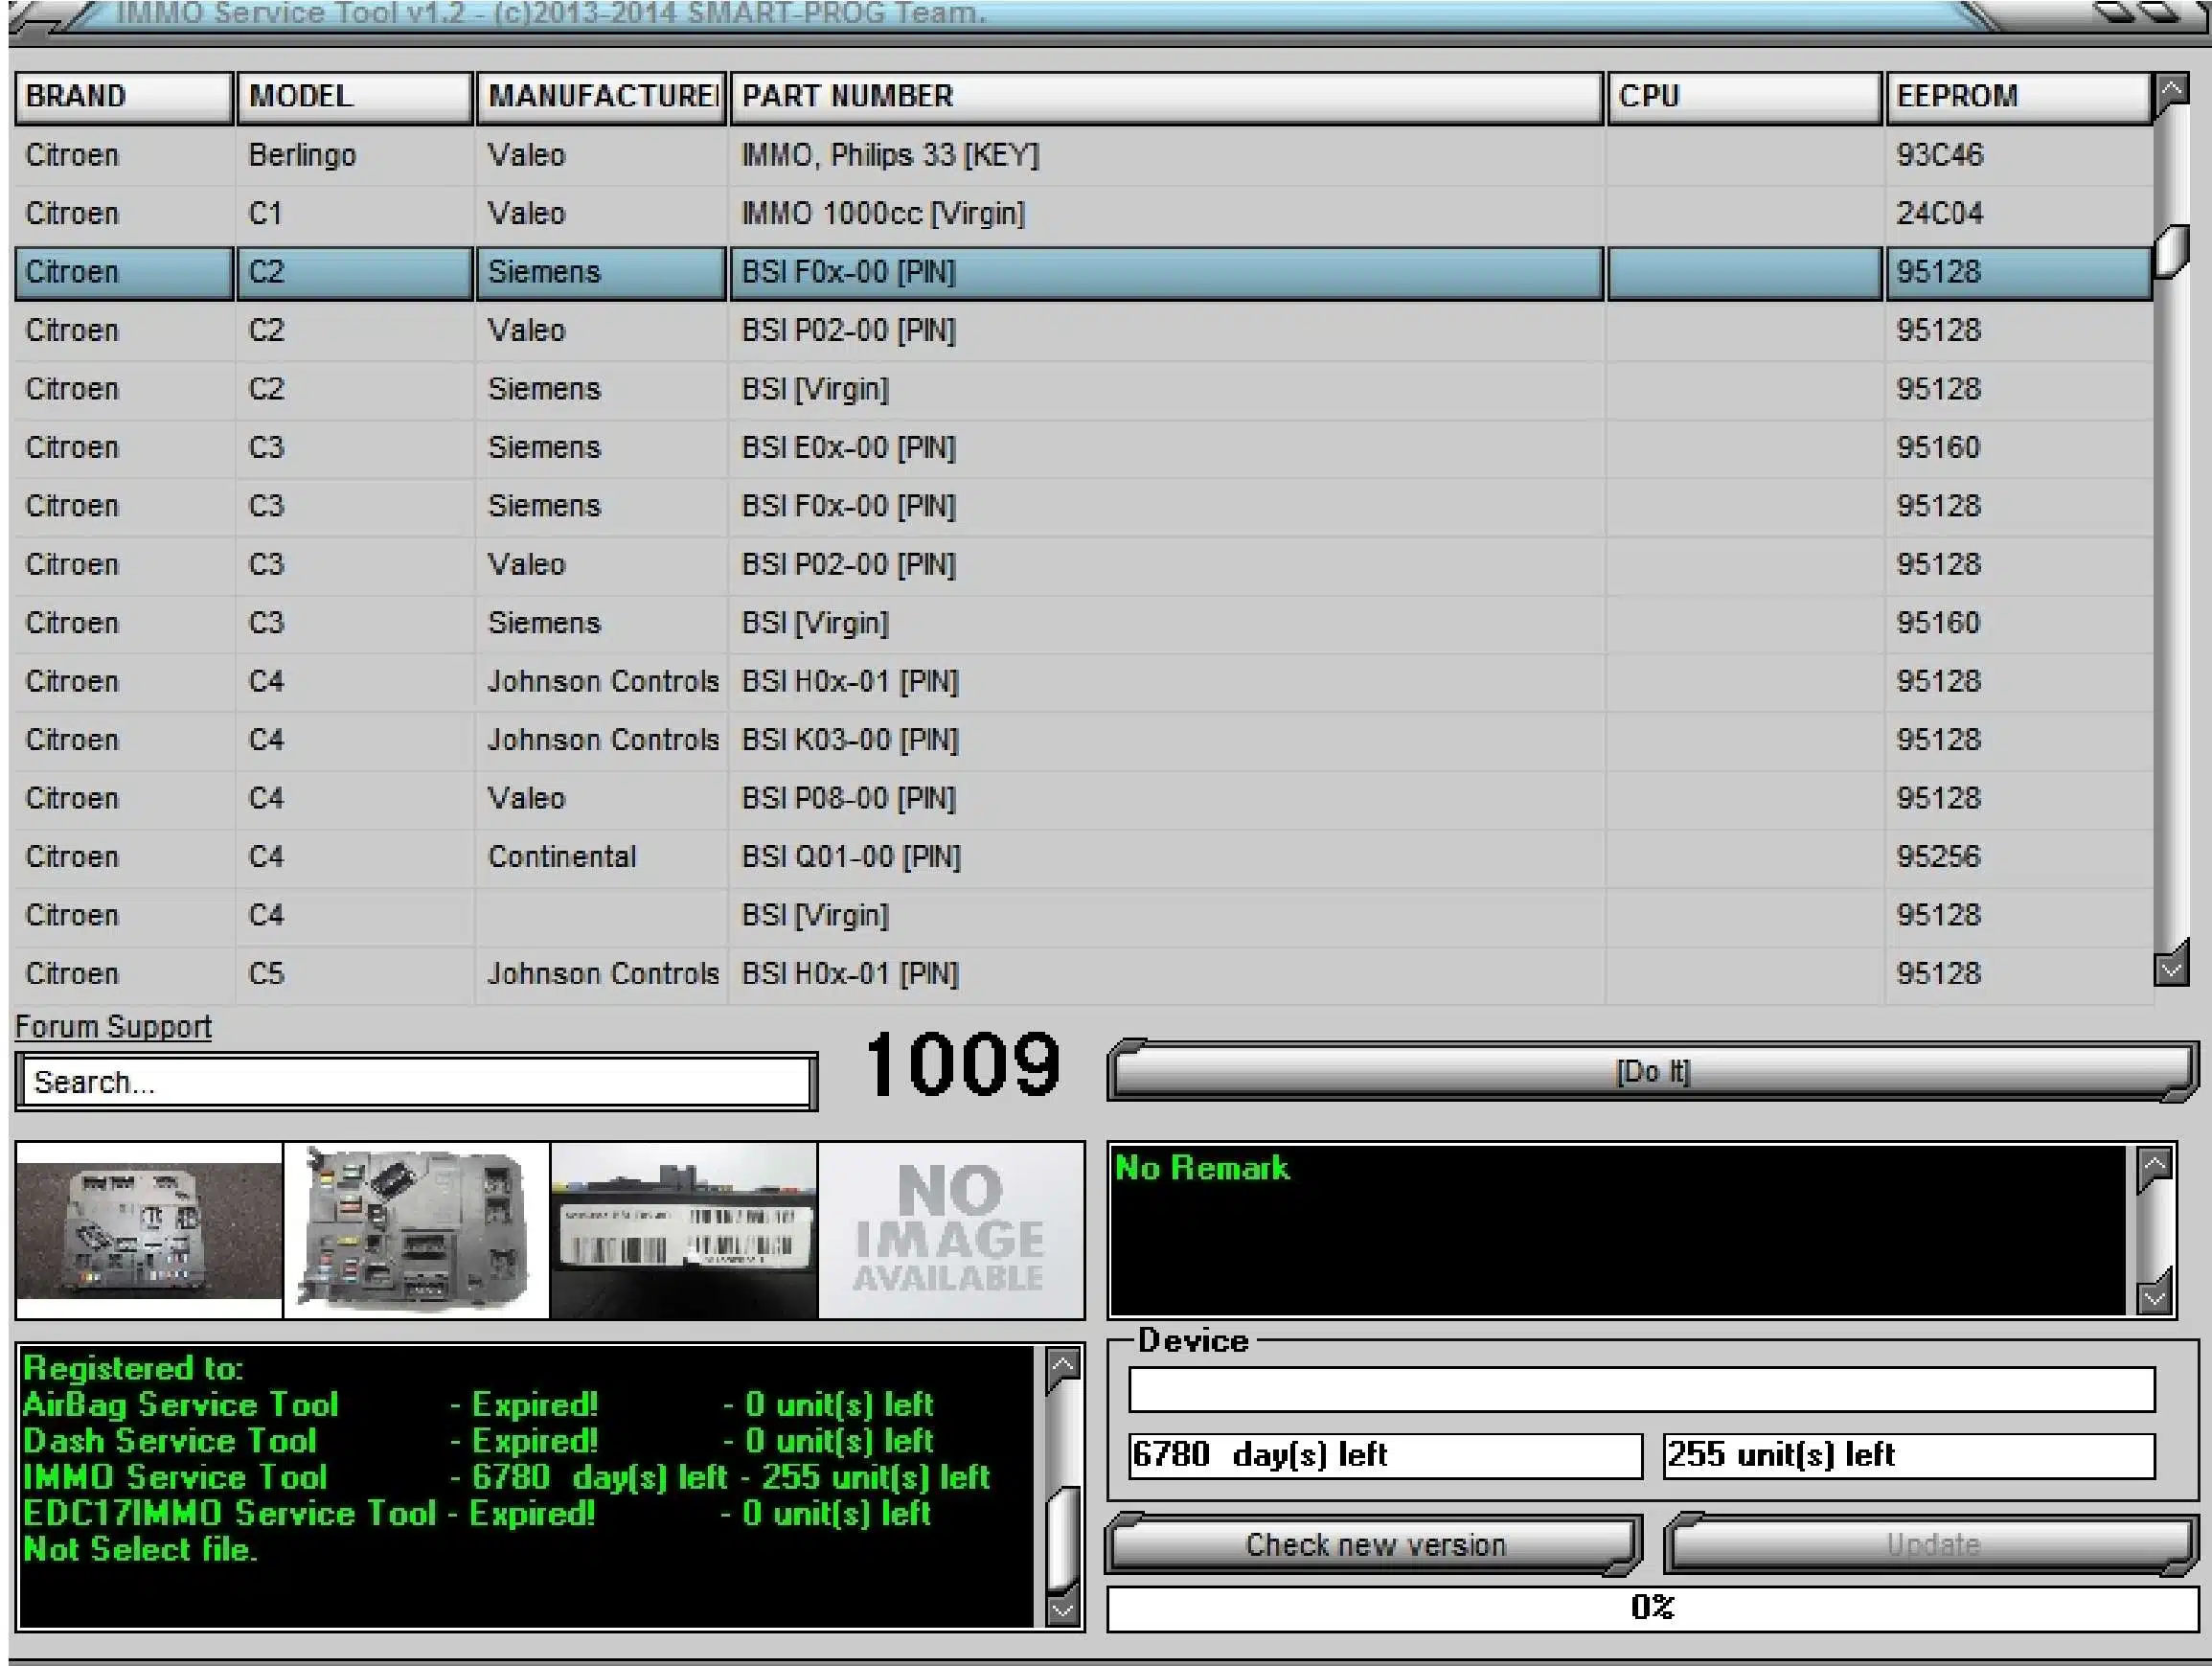Open the Forum Support link
The width and height of the screenshot is (2212, 1666).
113,1026
